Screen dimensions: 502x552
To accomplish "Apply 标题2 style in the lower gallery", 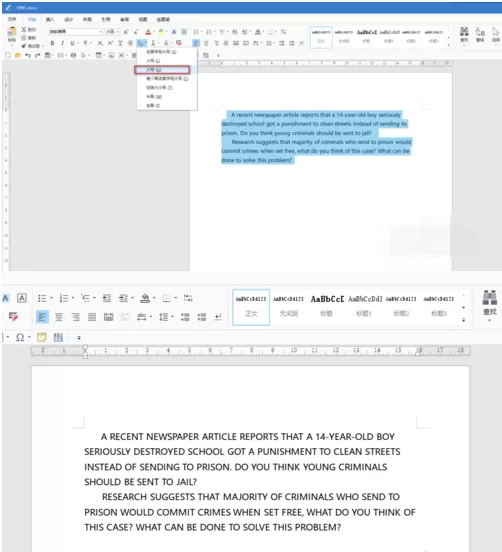I will (401, 307).
